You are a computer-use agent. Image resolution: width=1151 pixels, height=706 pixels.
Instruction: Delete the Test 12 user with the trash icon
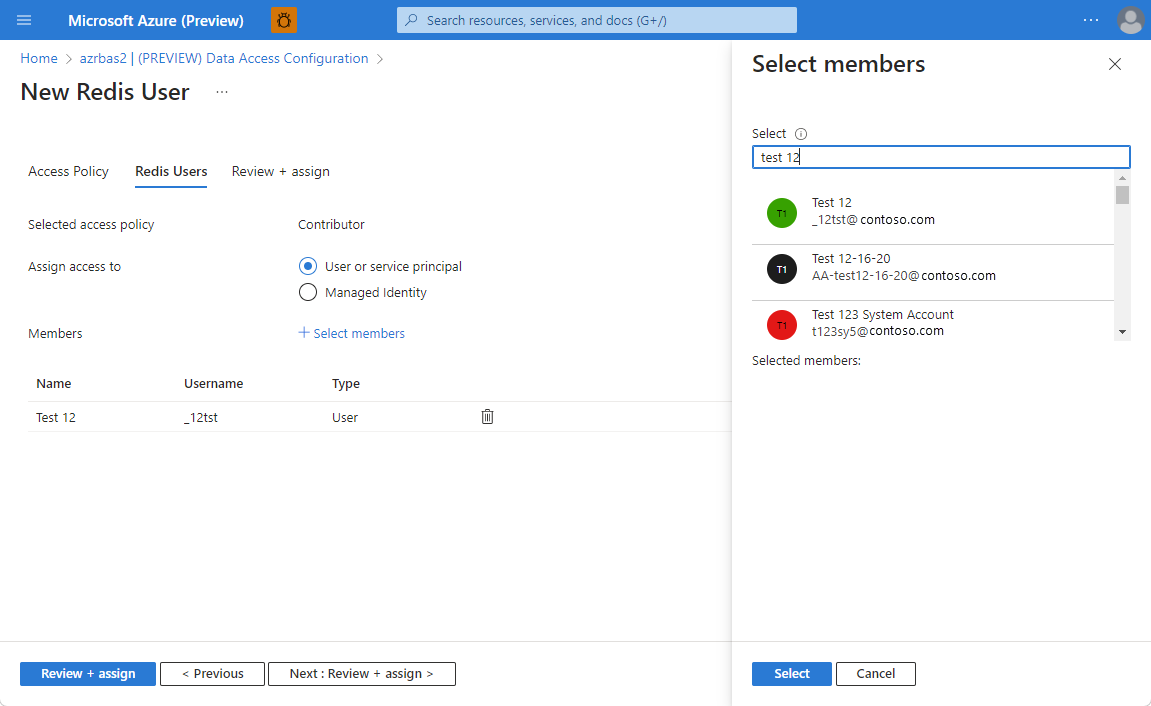(487, 416)
